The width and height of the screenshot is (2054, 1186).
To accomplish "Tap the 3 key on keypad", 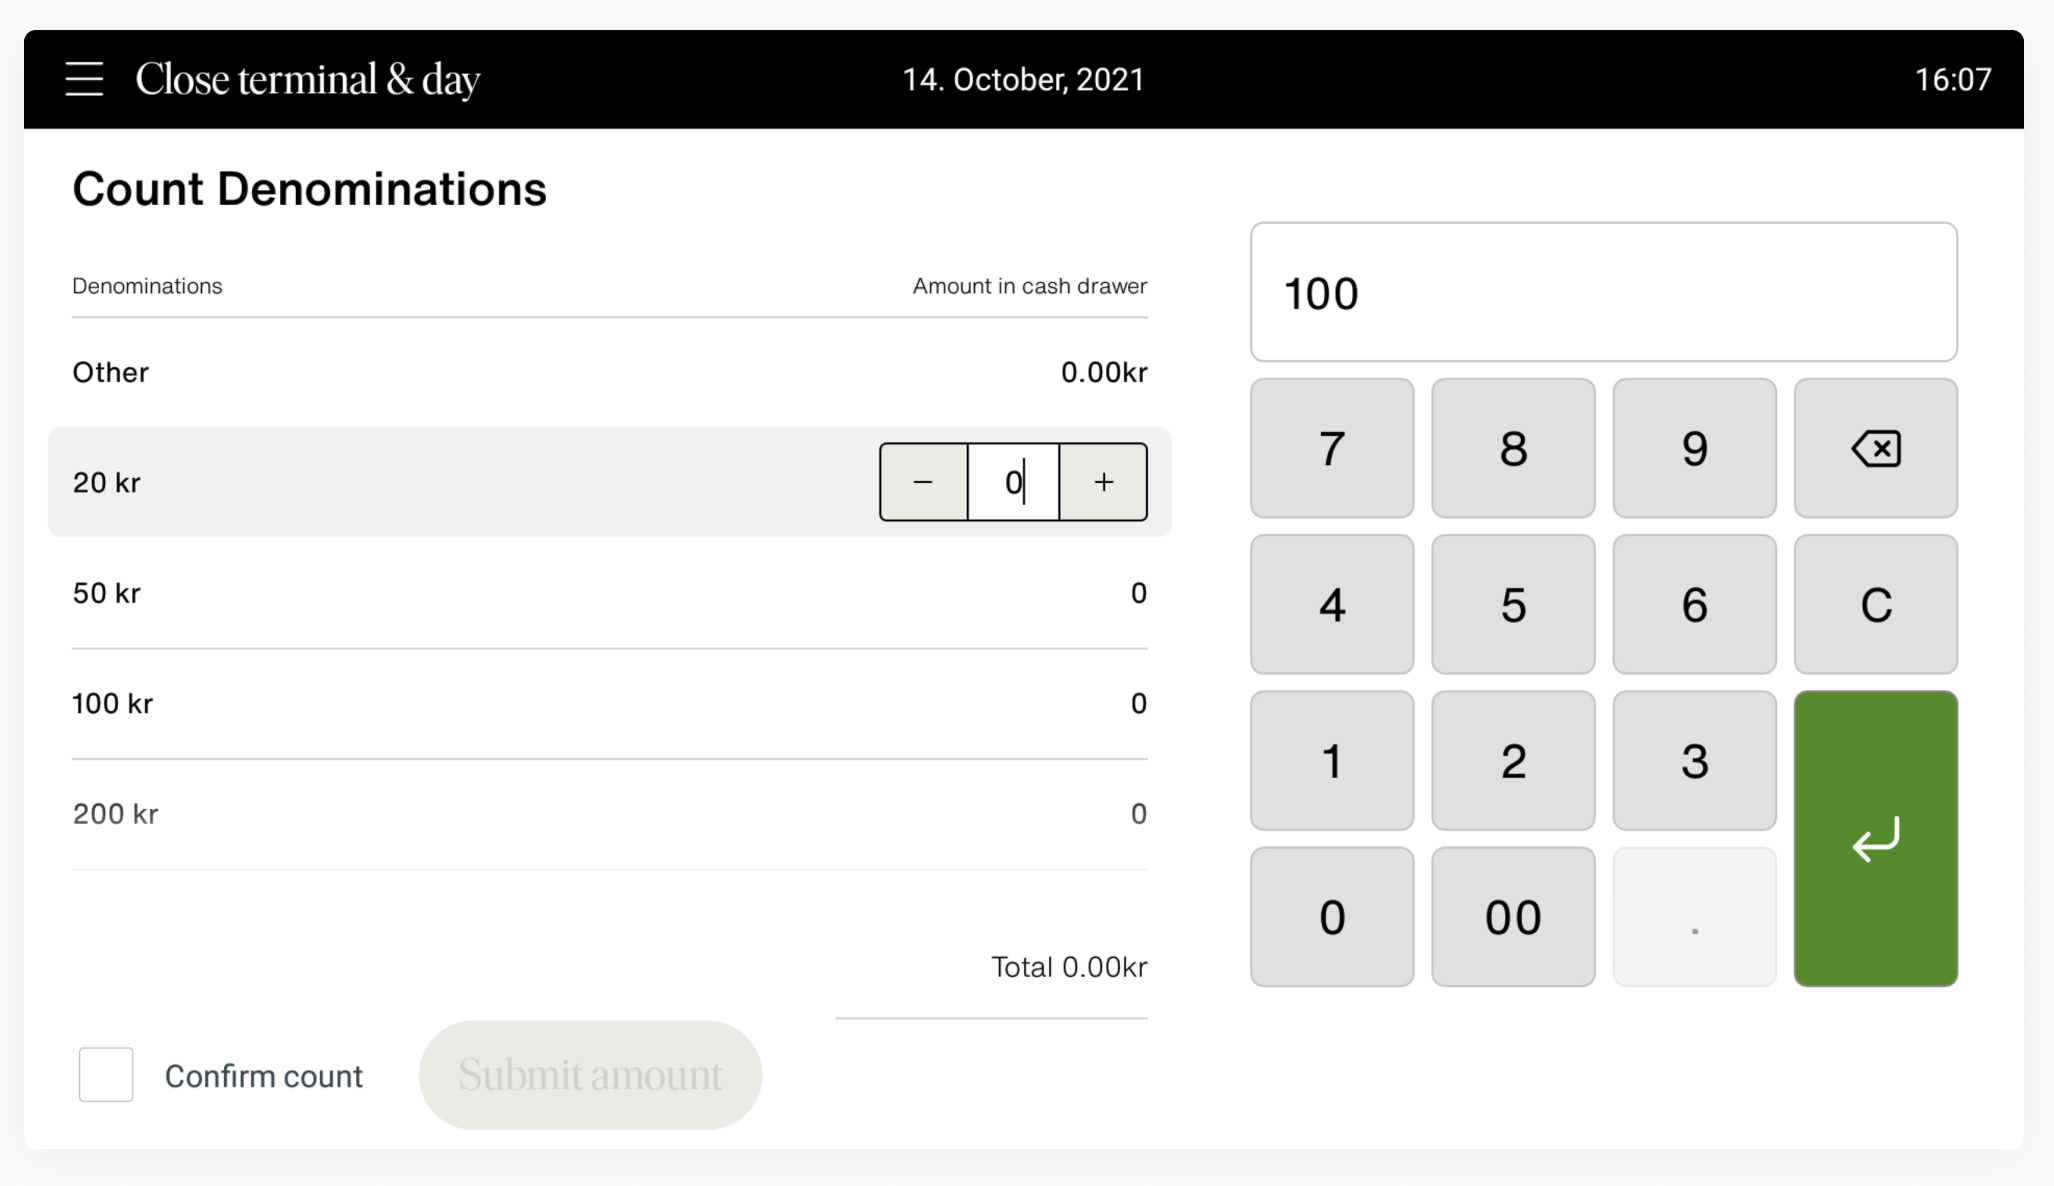I will click(x=1694, y=760).
